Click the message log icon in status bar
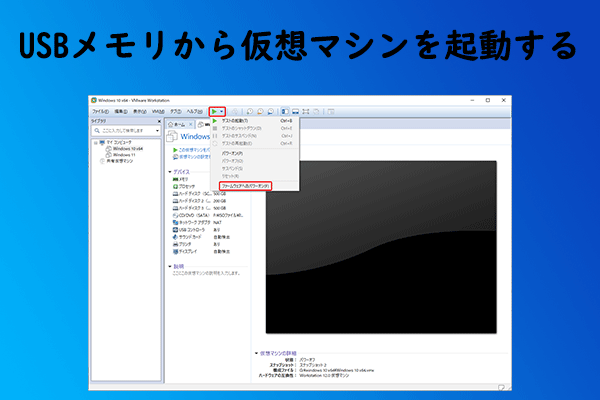The image size is (600, 400). pos(501,387)
